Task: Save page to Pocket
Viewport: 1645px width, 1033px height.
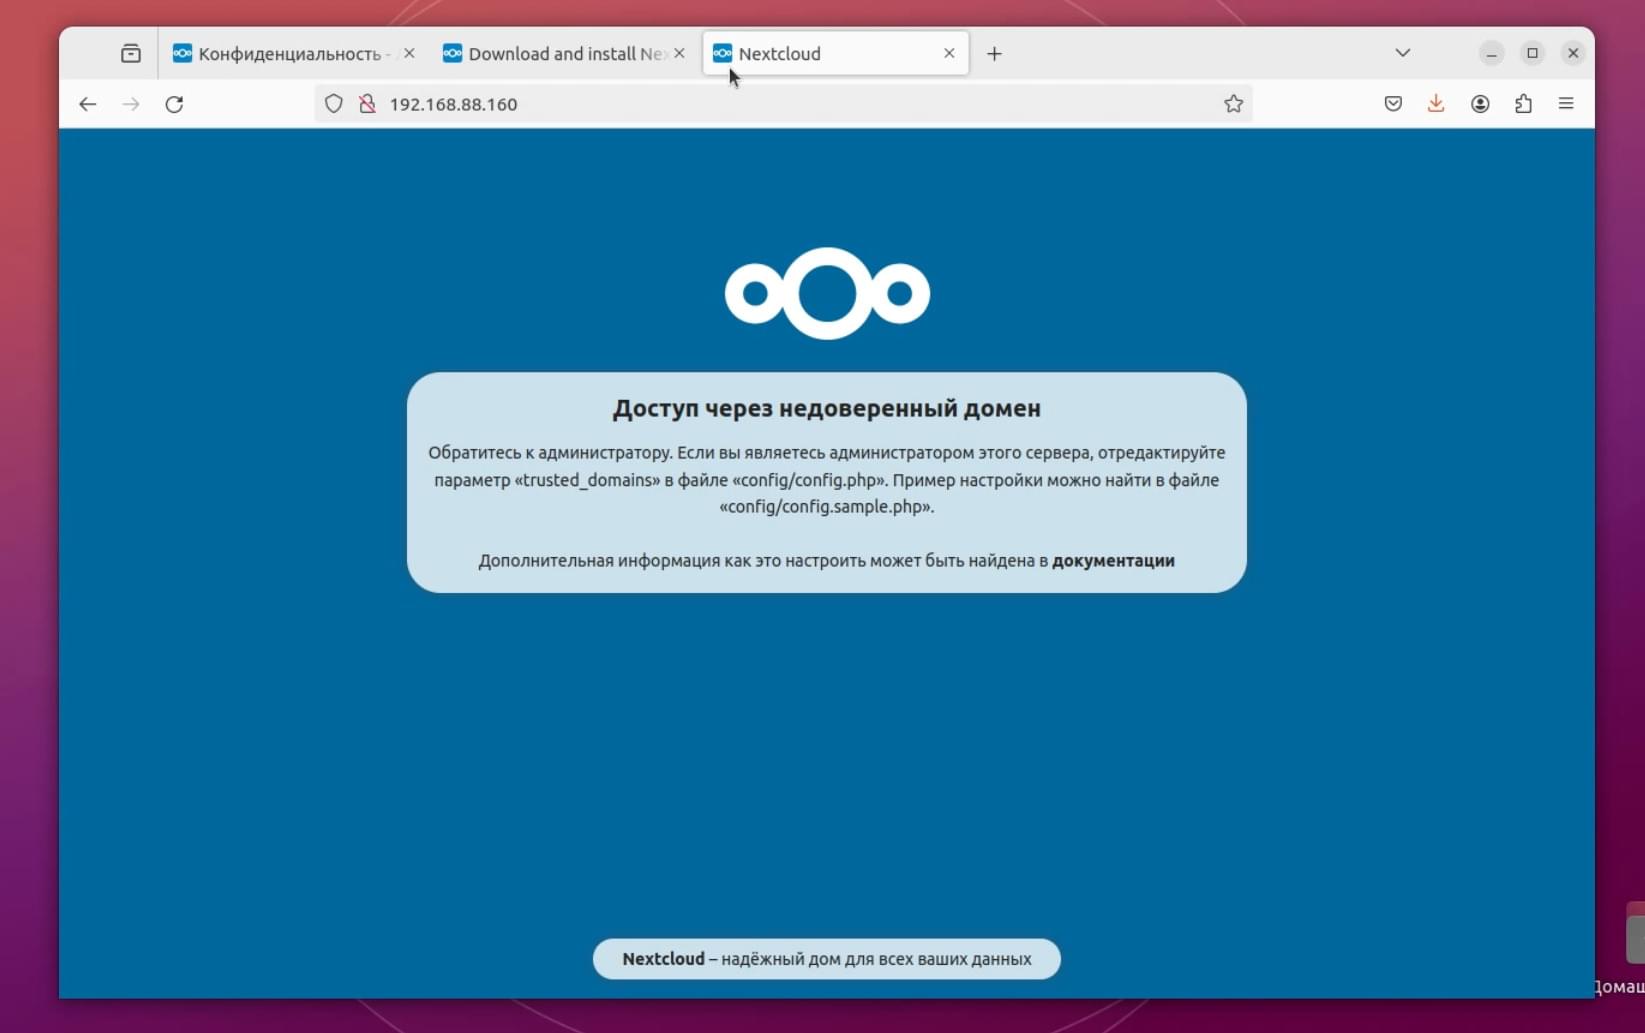Action: [x=1393, y=104]
